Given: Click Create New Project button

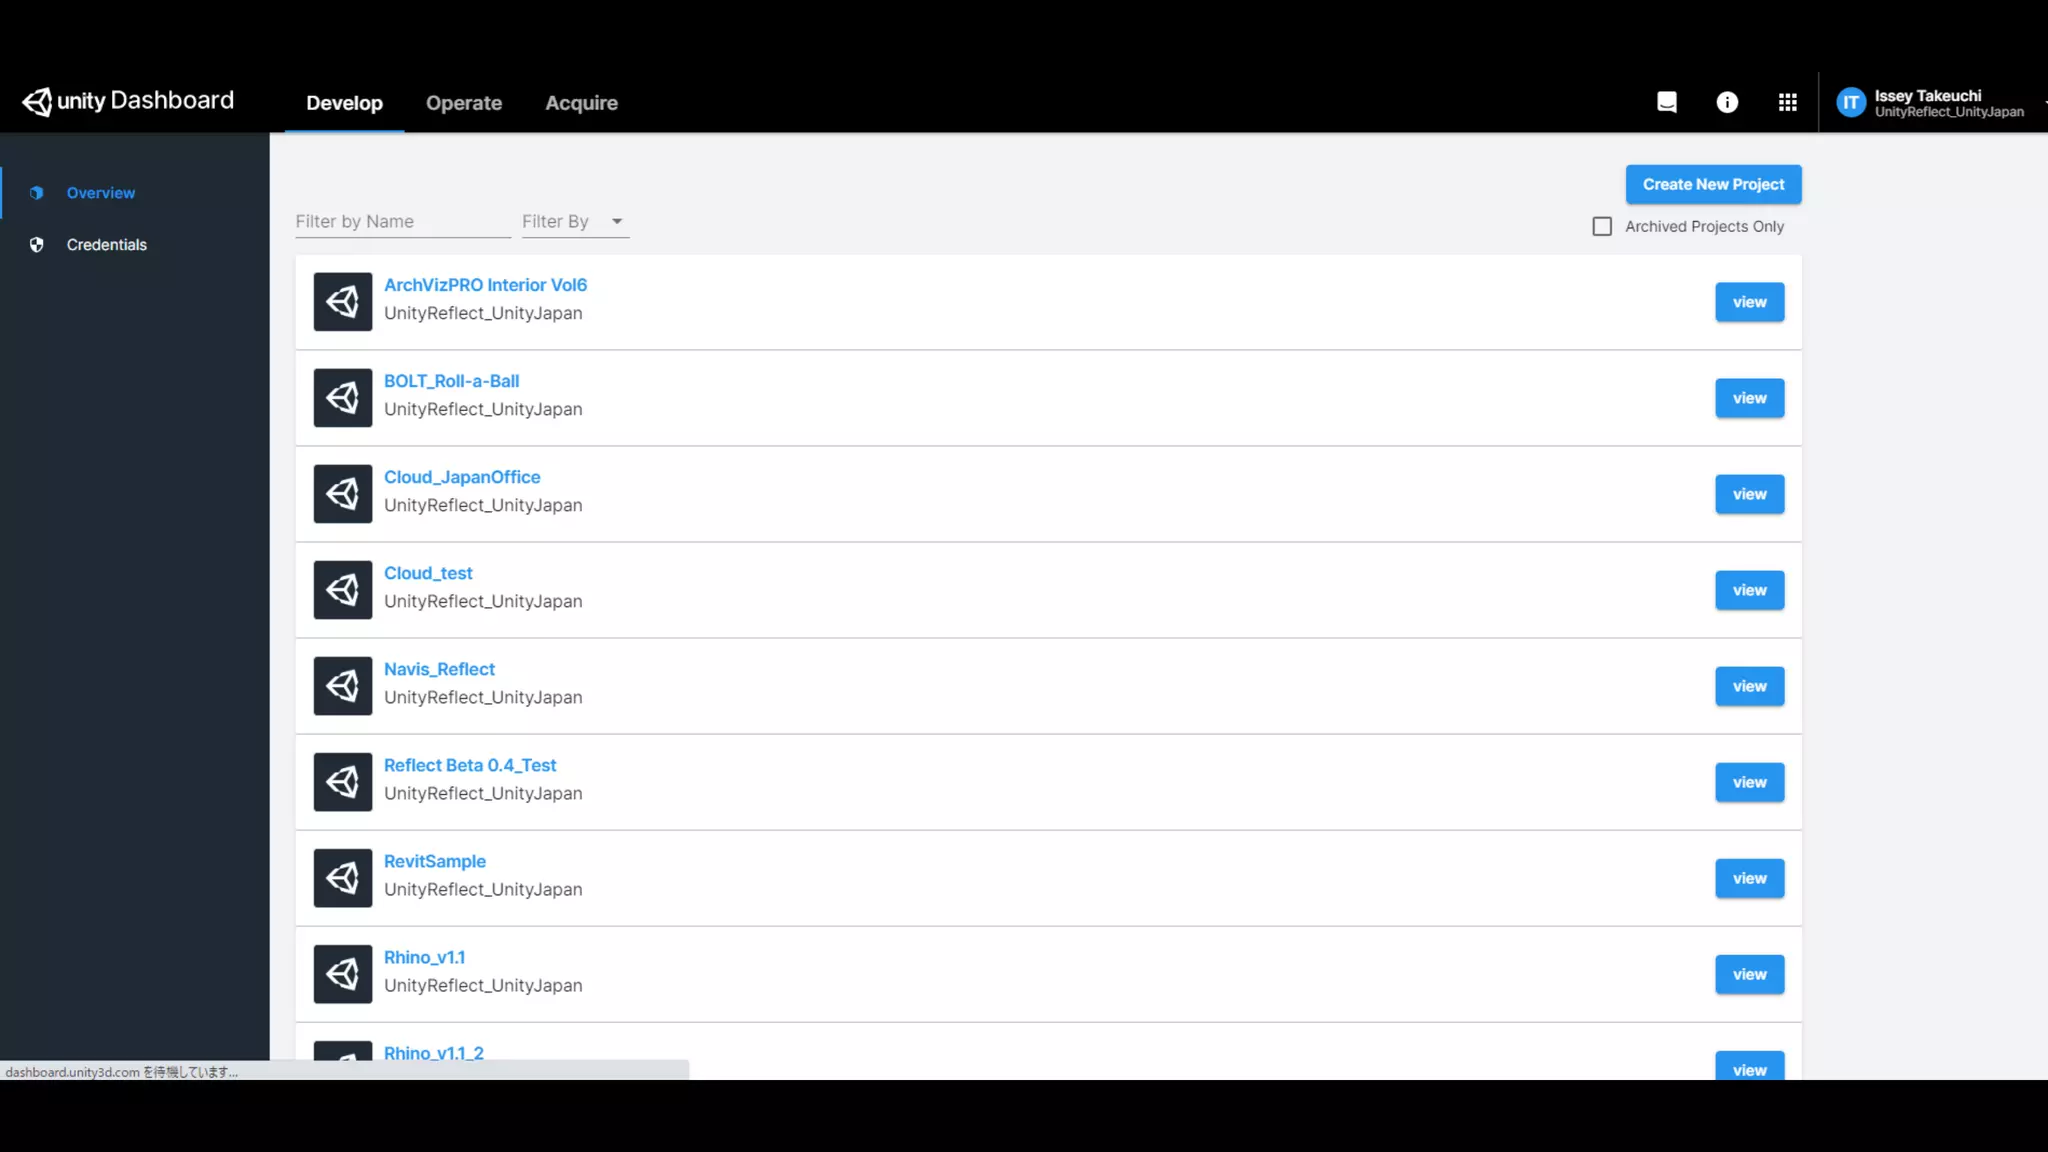Looking at the screenshot, I should coord(1713,185).
